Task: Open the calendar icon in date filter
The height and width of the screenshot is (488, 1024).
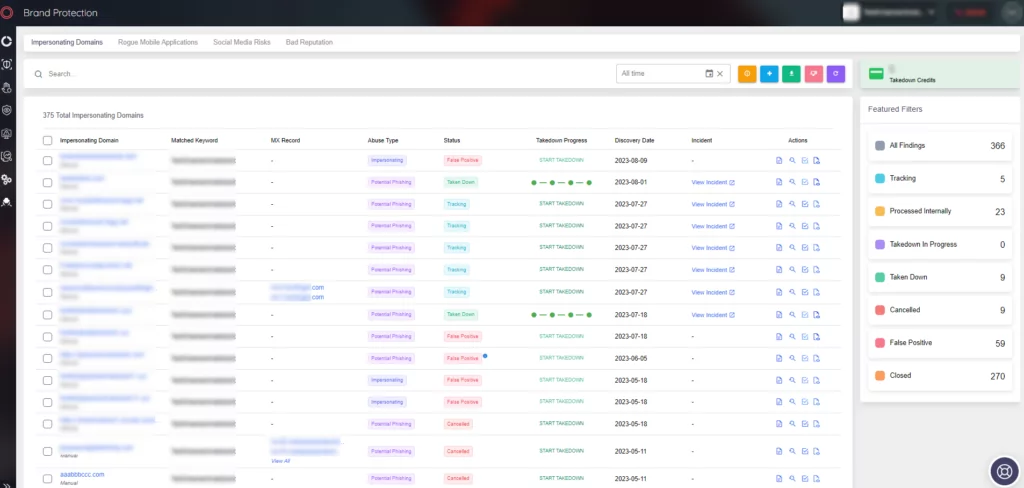Action: 709,74
